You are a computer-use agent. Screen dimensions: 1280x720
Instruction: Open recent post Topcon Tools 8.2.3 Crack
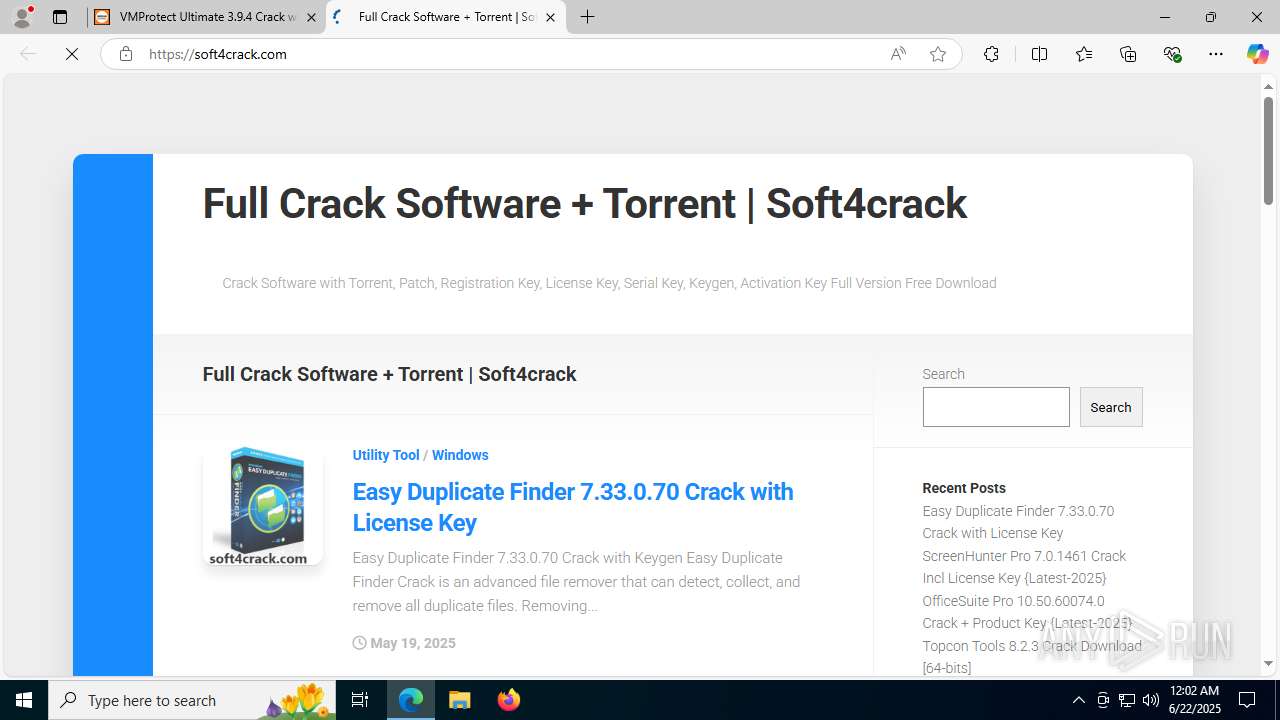(1032, 657)
